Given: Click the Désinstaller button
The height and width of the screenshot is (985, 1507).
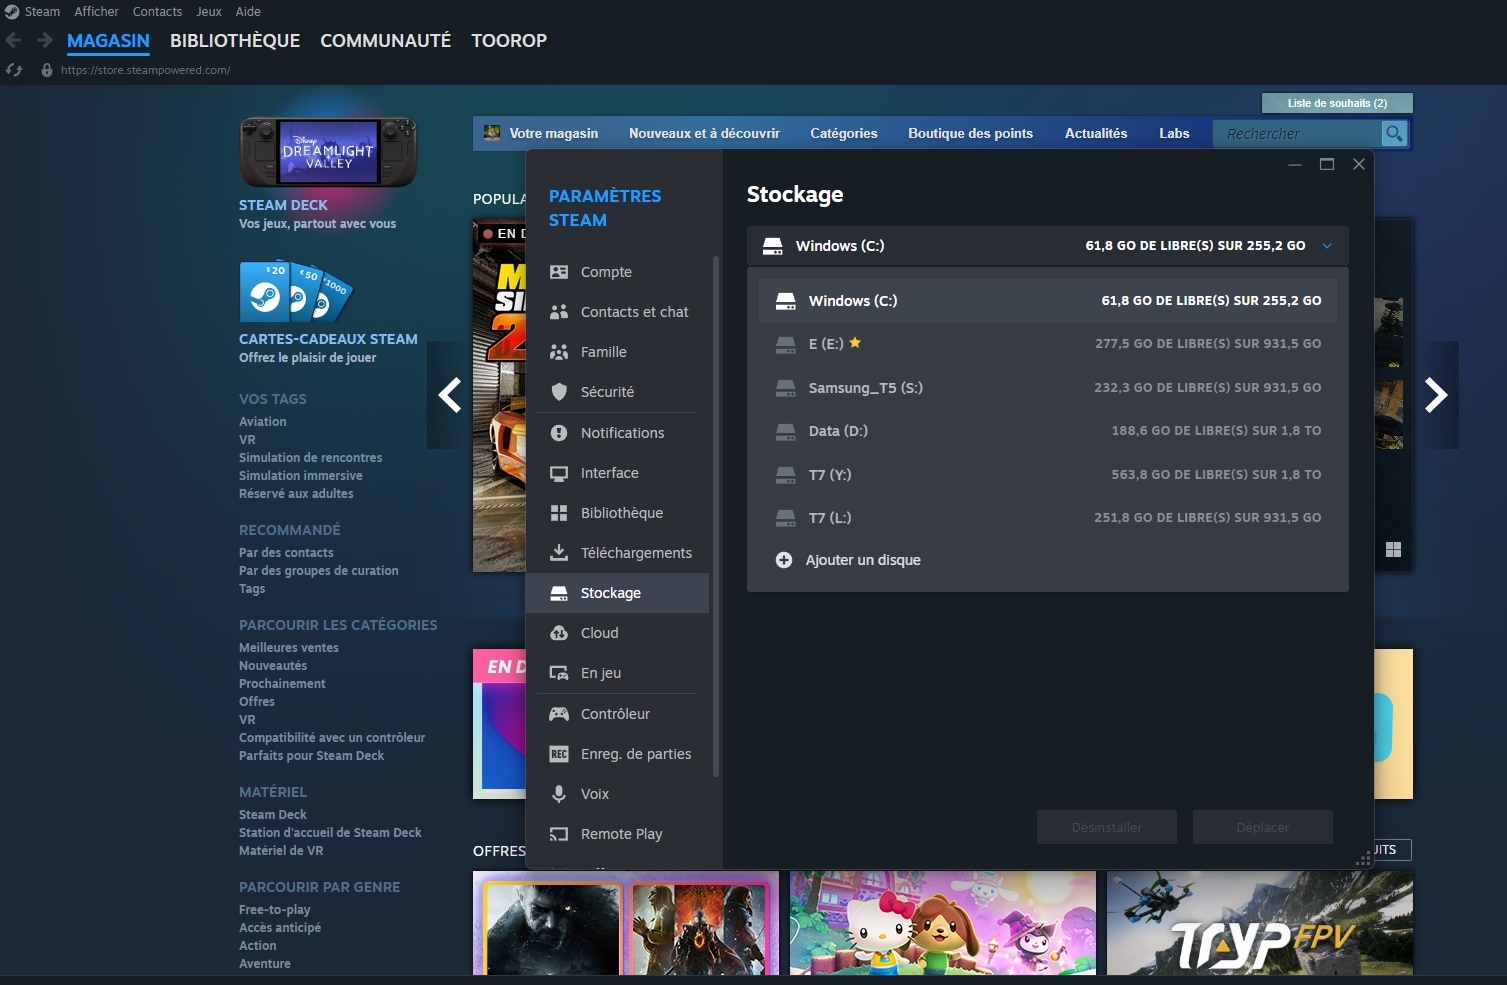Looking at the screenshot, I should click(x=1107, y=827).
